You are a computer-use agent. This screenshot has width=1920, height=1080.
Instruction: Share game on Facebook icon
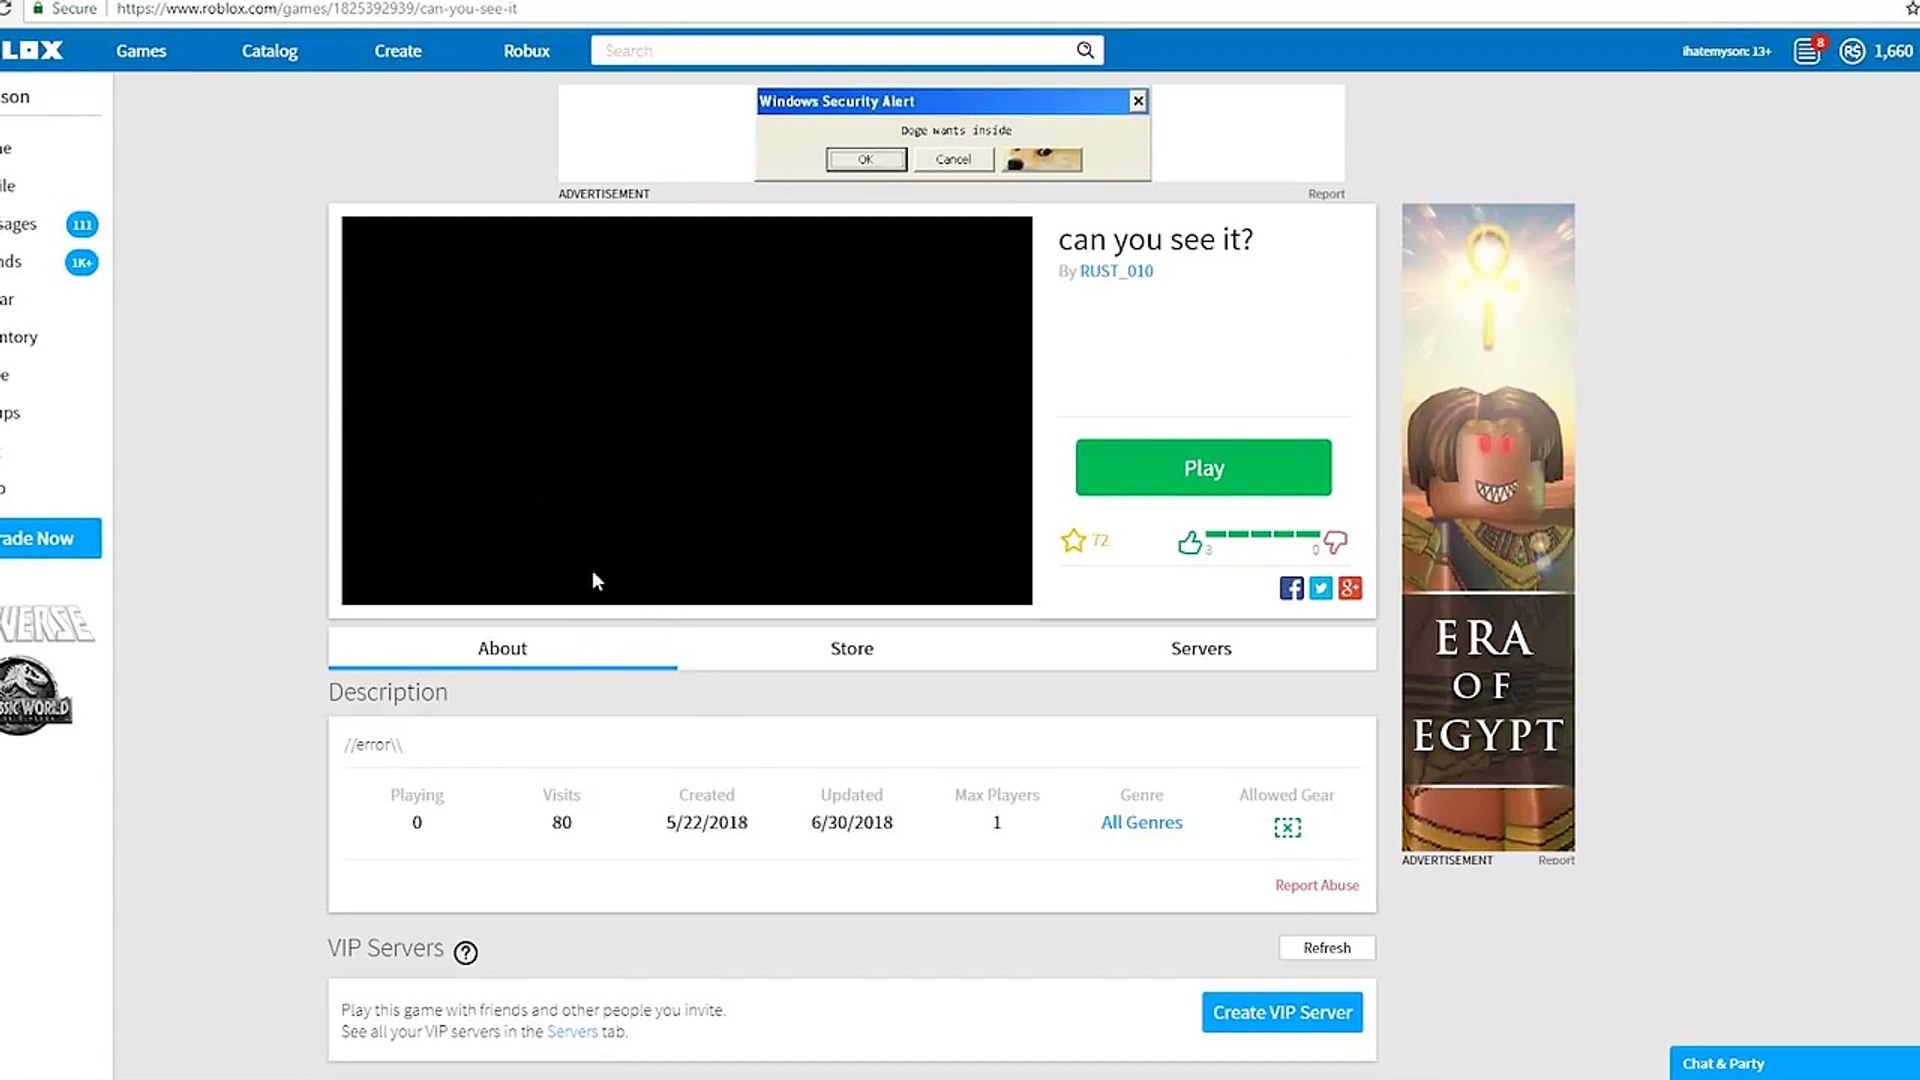coord(1291,588)
